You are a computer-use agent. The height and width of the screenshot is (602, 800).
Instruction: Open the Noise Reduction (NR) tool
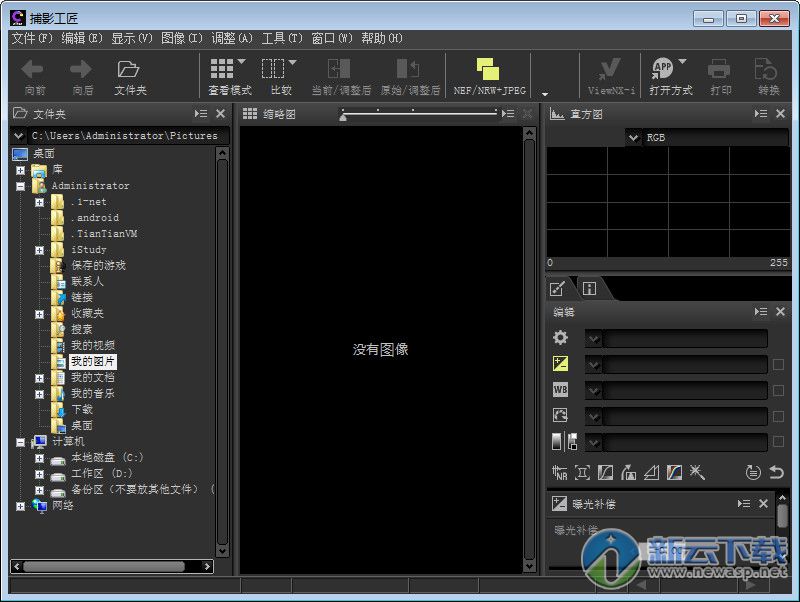click(x=560, y=472)
